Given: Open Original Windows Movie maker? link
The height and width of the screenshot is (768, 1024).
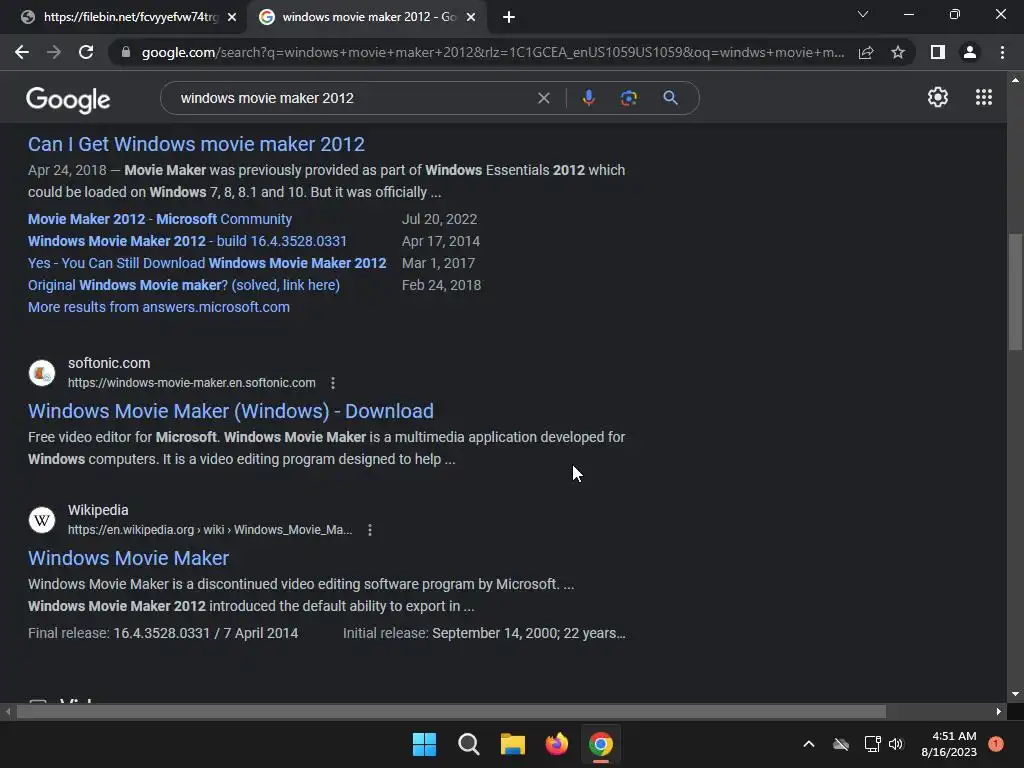Looking at the screenshot, I should point(184,285).
